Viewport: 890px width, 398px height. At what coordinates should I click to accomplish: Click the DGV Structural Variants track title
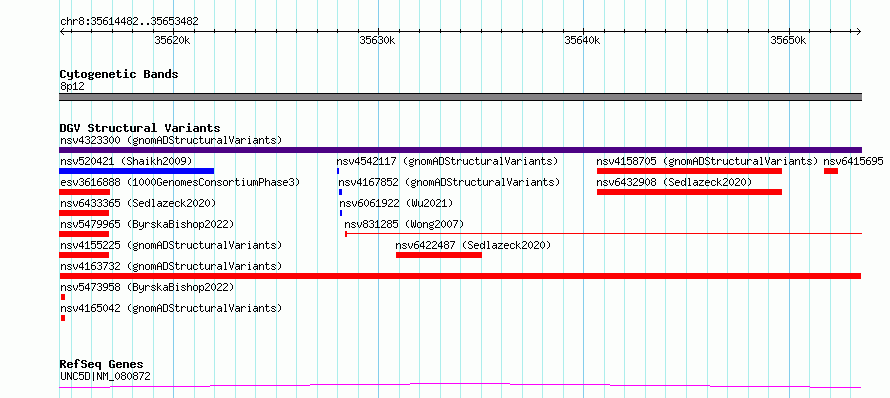pos(140,128)
